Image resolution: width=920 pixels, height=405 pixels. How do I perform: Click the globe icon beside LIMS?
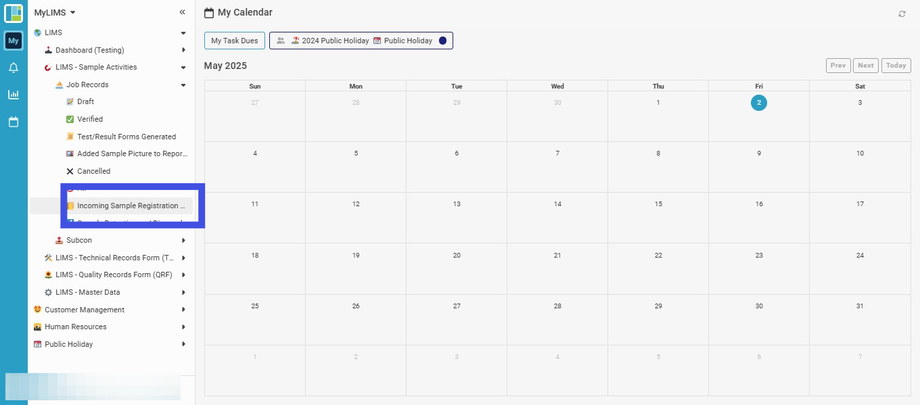tap(38, 33)
